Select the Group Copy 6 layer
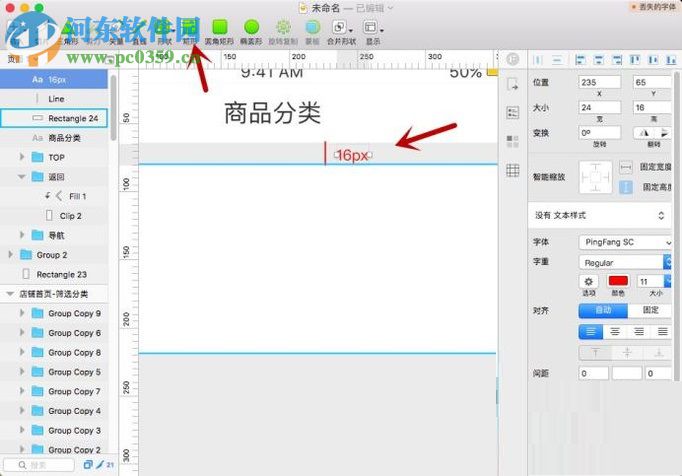 (54, 333)
